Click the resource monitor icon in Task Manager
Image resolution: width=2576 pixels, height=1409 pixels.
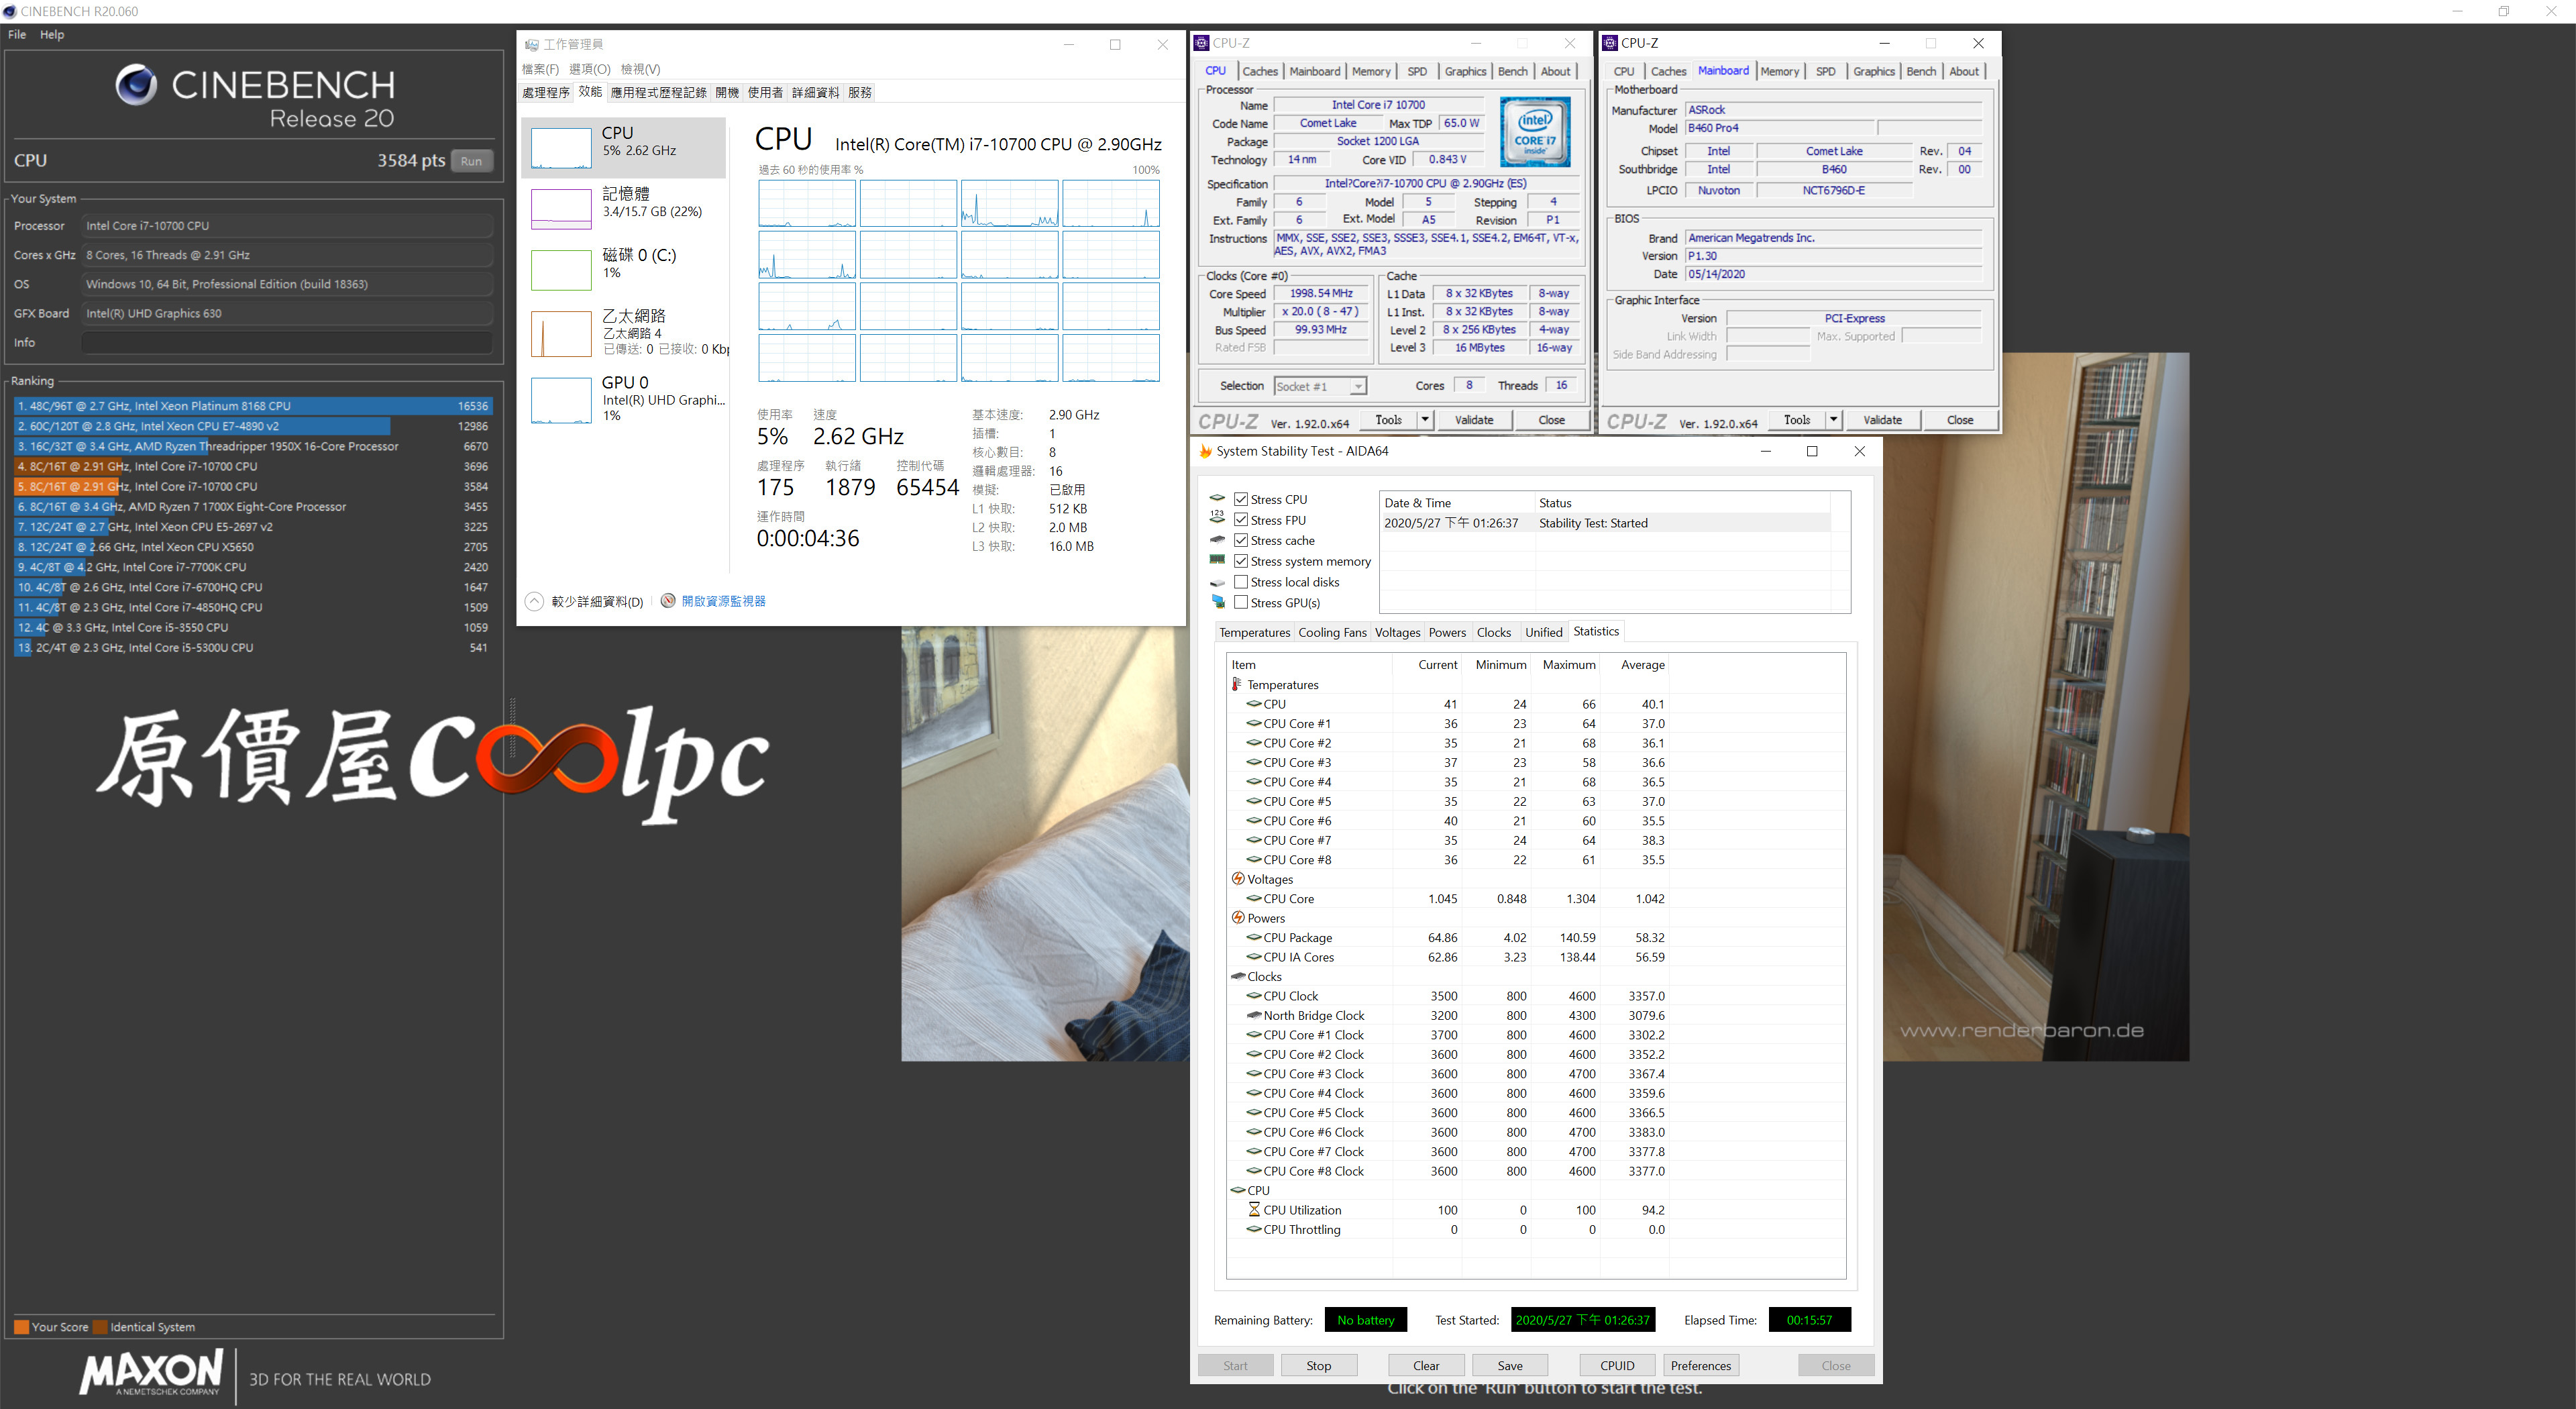coord(668,601)
